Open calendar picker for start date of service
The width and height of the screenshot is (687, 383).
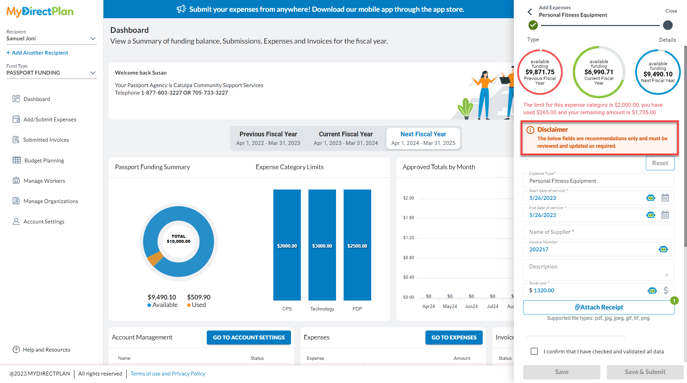665,198
